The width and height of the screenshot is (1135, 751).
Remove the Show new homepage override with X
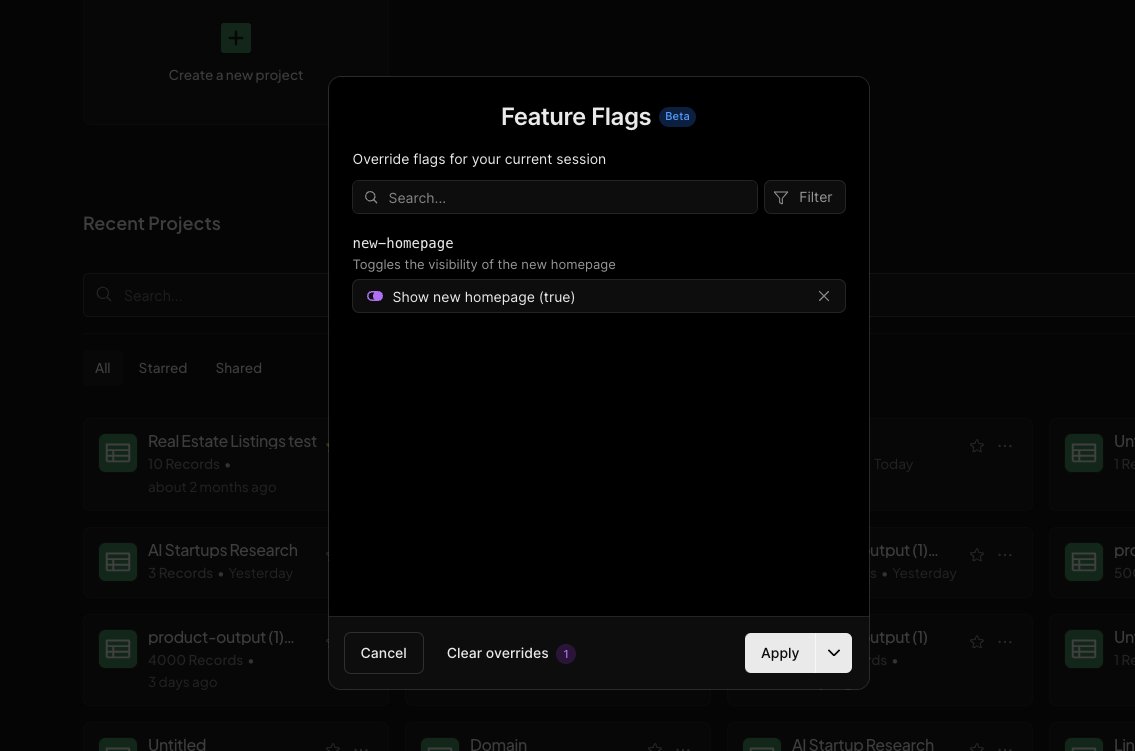(x=824, y=296)
